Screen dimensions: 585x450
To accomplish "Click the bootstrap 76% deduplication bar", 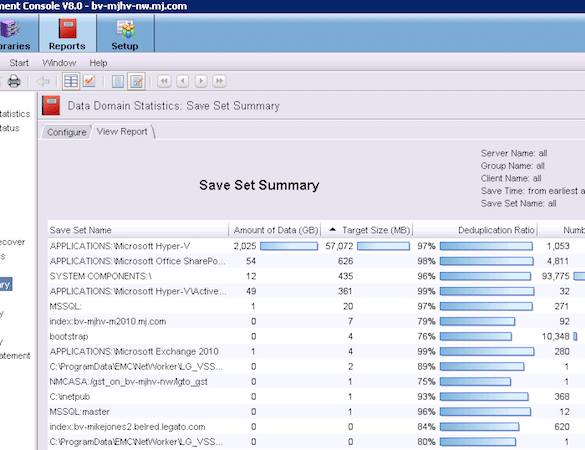I will (x=476, y=336).
